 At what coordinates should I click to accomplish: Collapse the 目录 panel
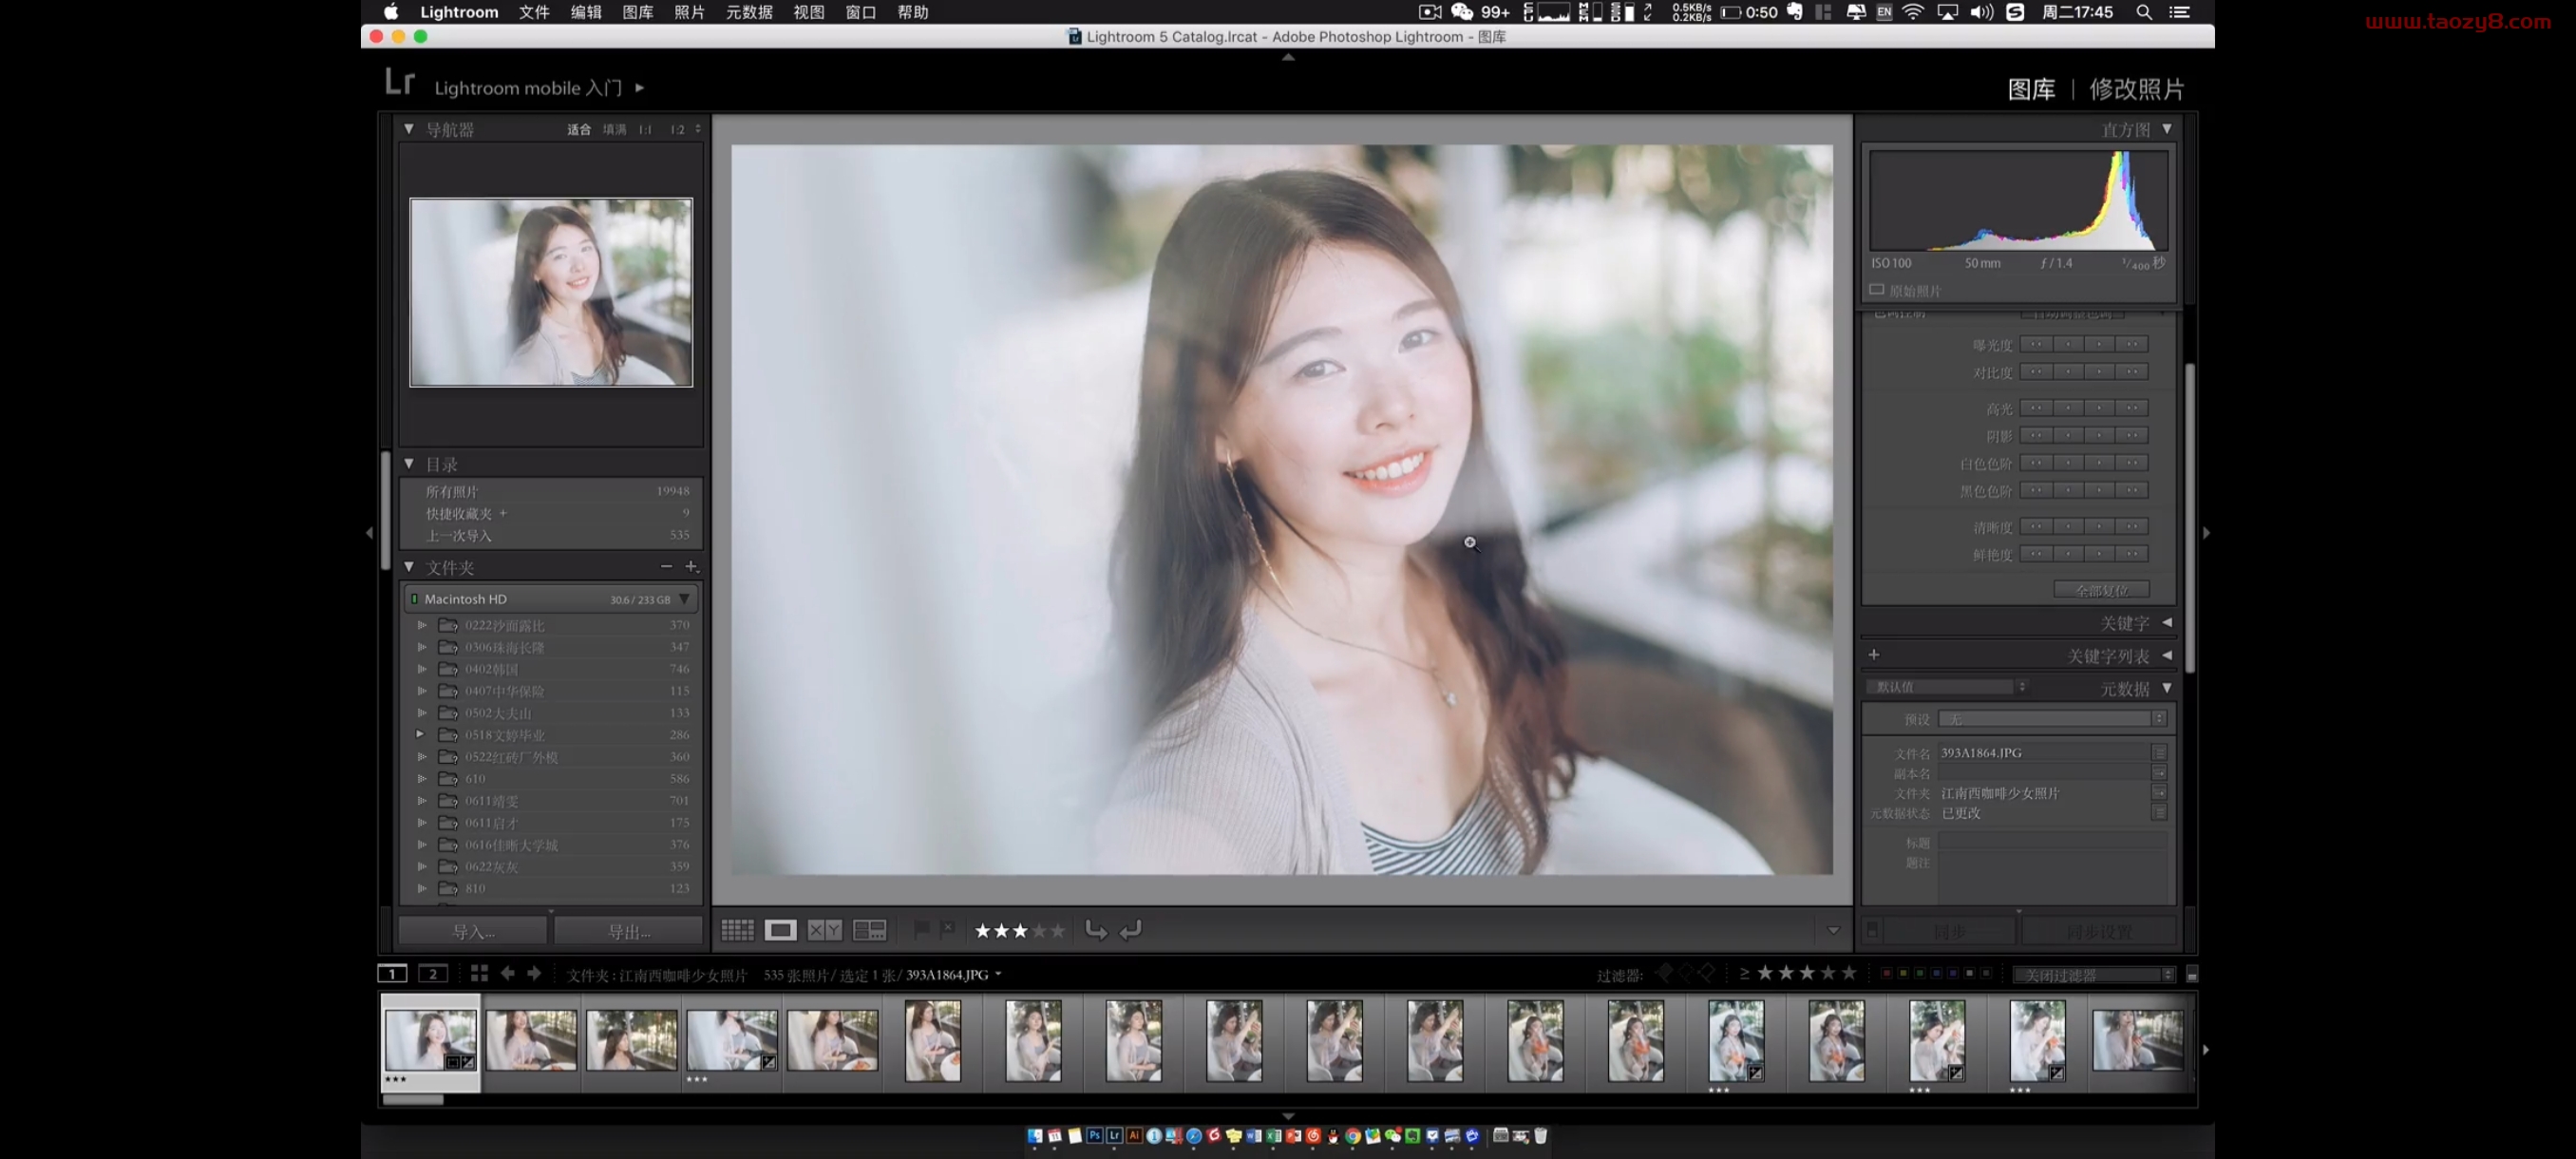(409, 464)
